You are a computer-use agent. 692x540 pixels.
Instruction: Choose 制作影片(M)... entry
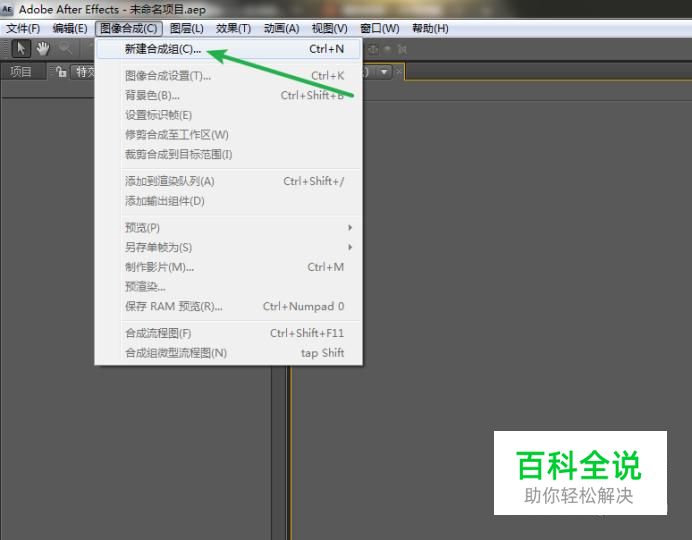pyautogui.click(x=229, y=267)
